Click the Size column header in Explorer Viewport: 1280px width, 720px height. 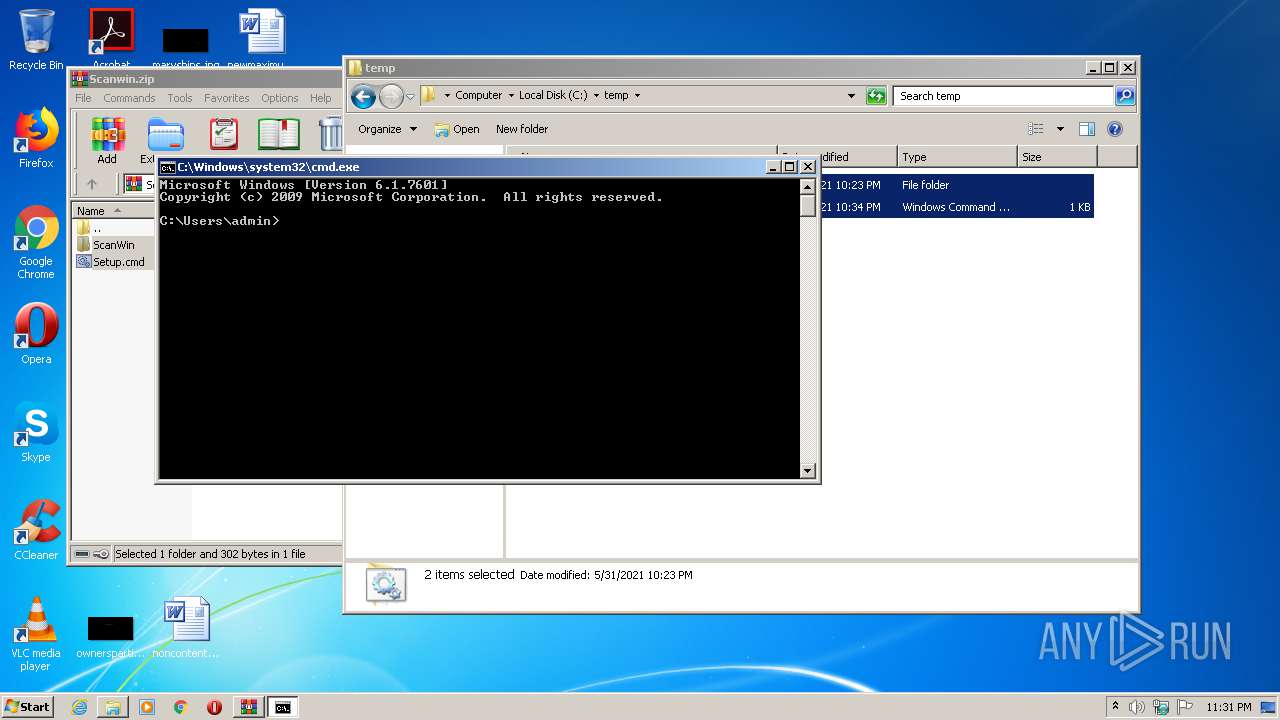[x=1057, y=157]
